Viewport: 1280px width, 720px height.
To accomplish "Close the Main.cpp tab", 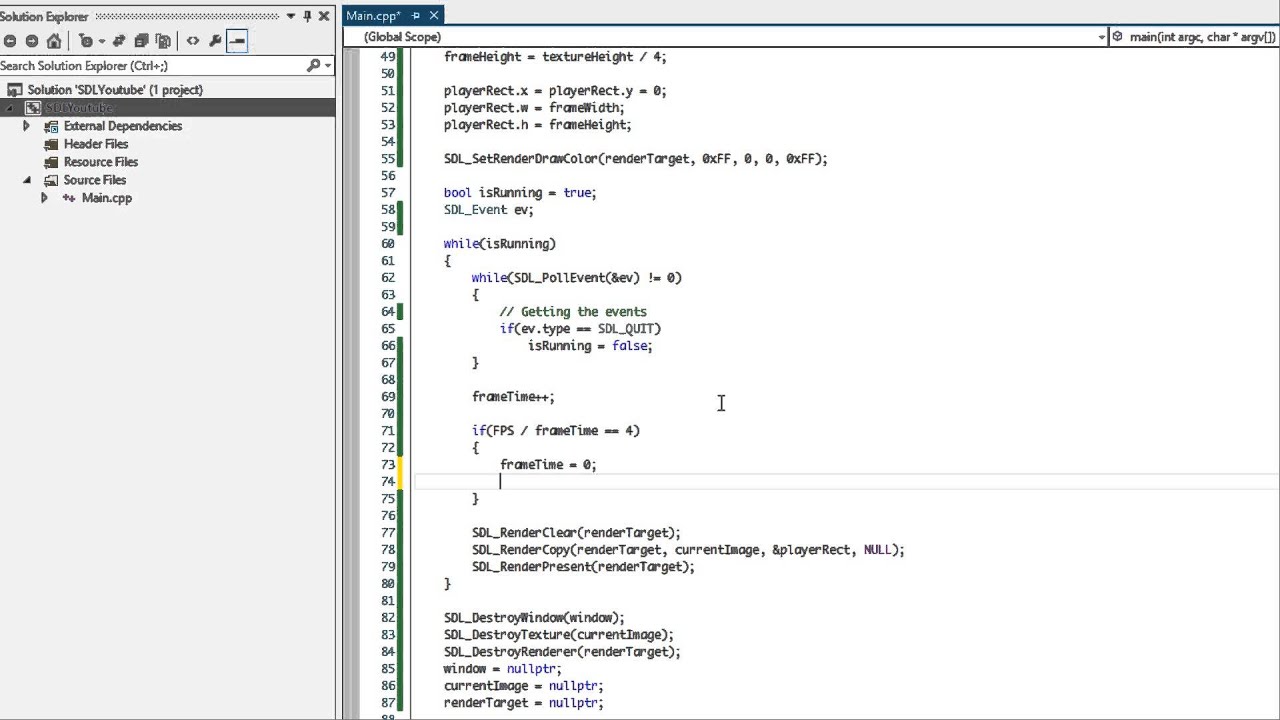I will click(x=434, y=16).
